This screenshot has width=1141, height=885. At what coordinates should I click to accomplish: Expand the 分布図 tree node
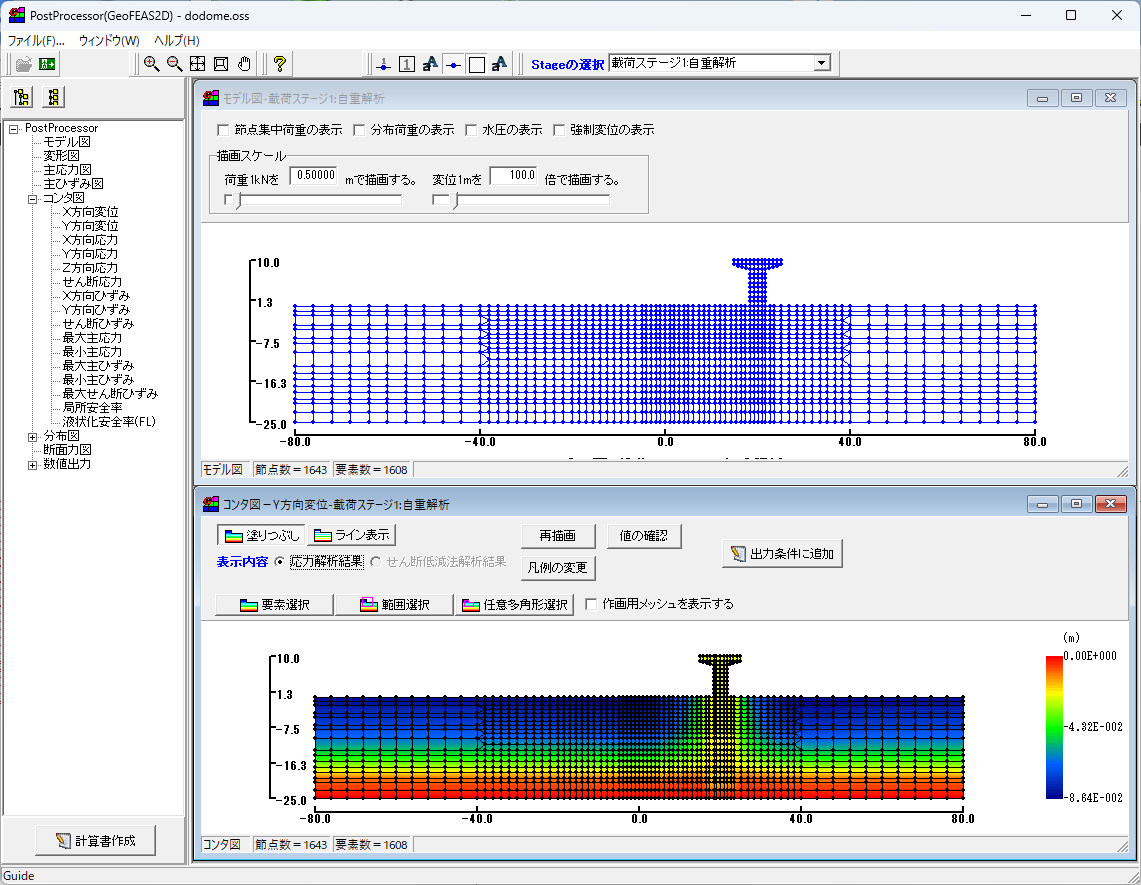click(33, 436)
